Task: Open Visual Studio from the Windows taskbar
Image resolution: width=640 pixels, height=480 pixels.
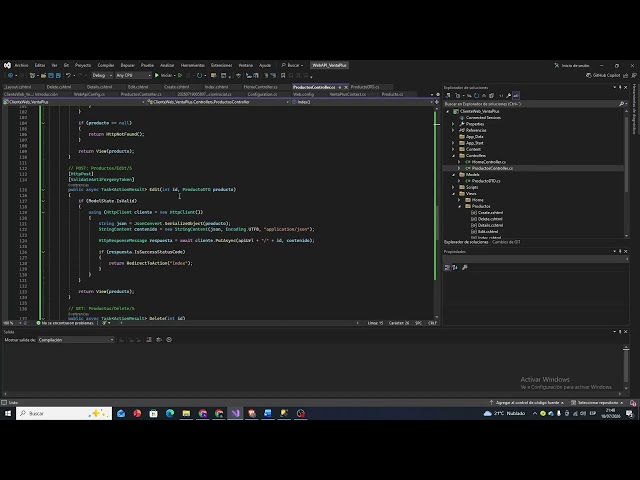Action: [236, 413]
